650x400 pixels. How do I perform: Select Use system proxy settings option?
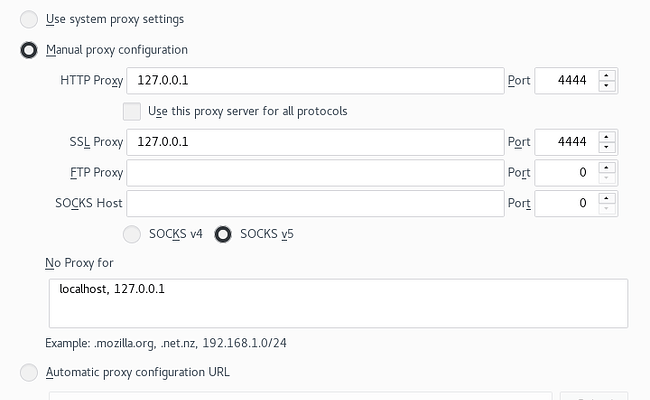29,19
